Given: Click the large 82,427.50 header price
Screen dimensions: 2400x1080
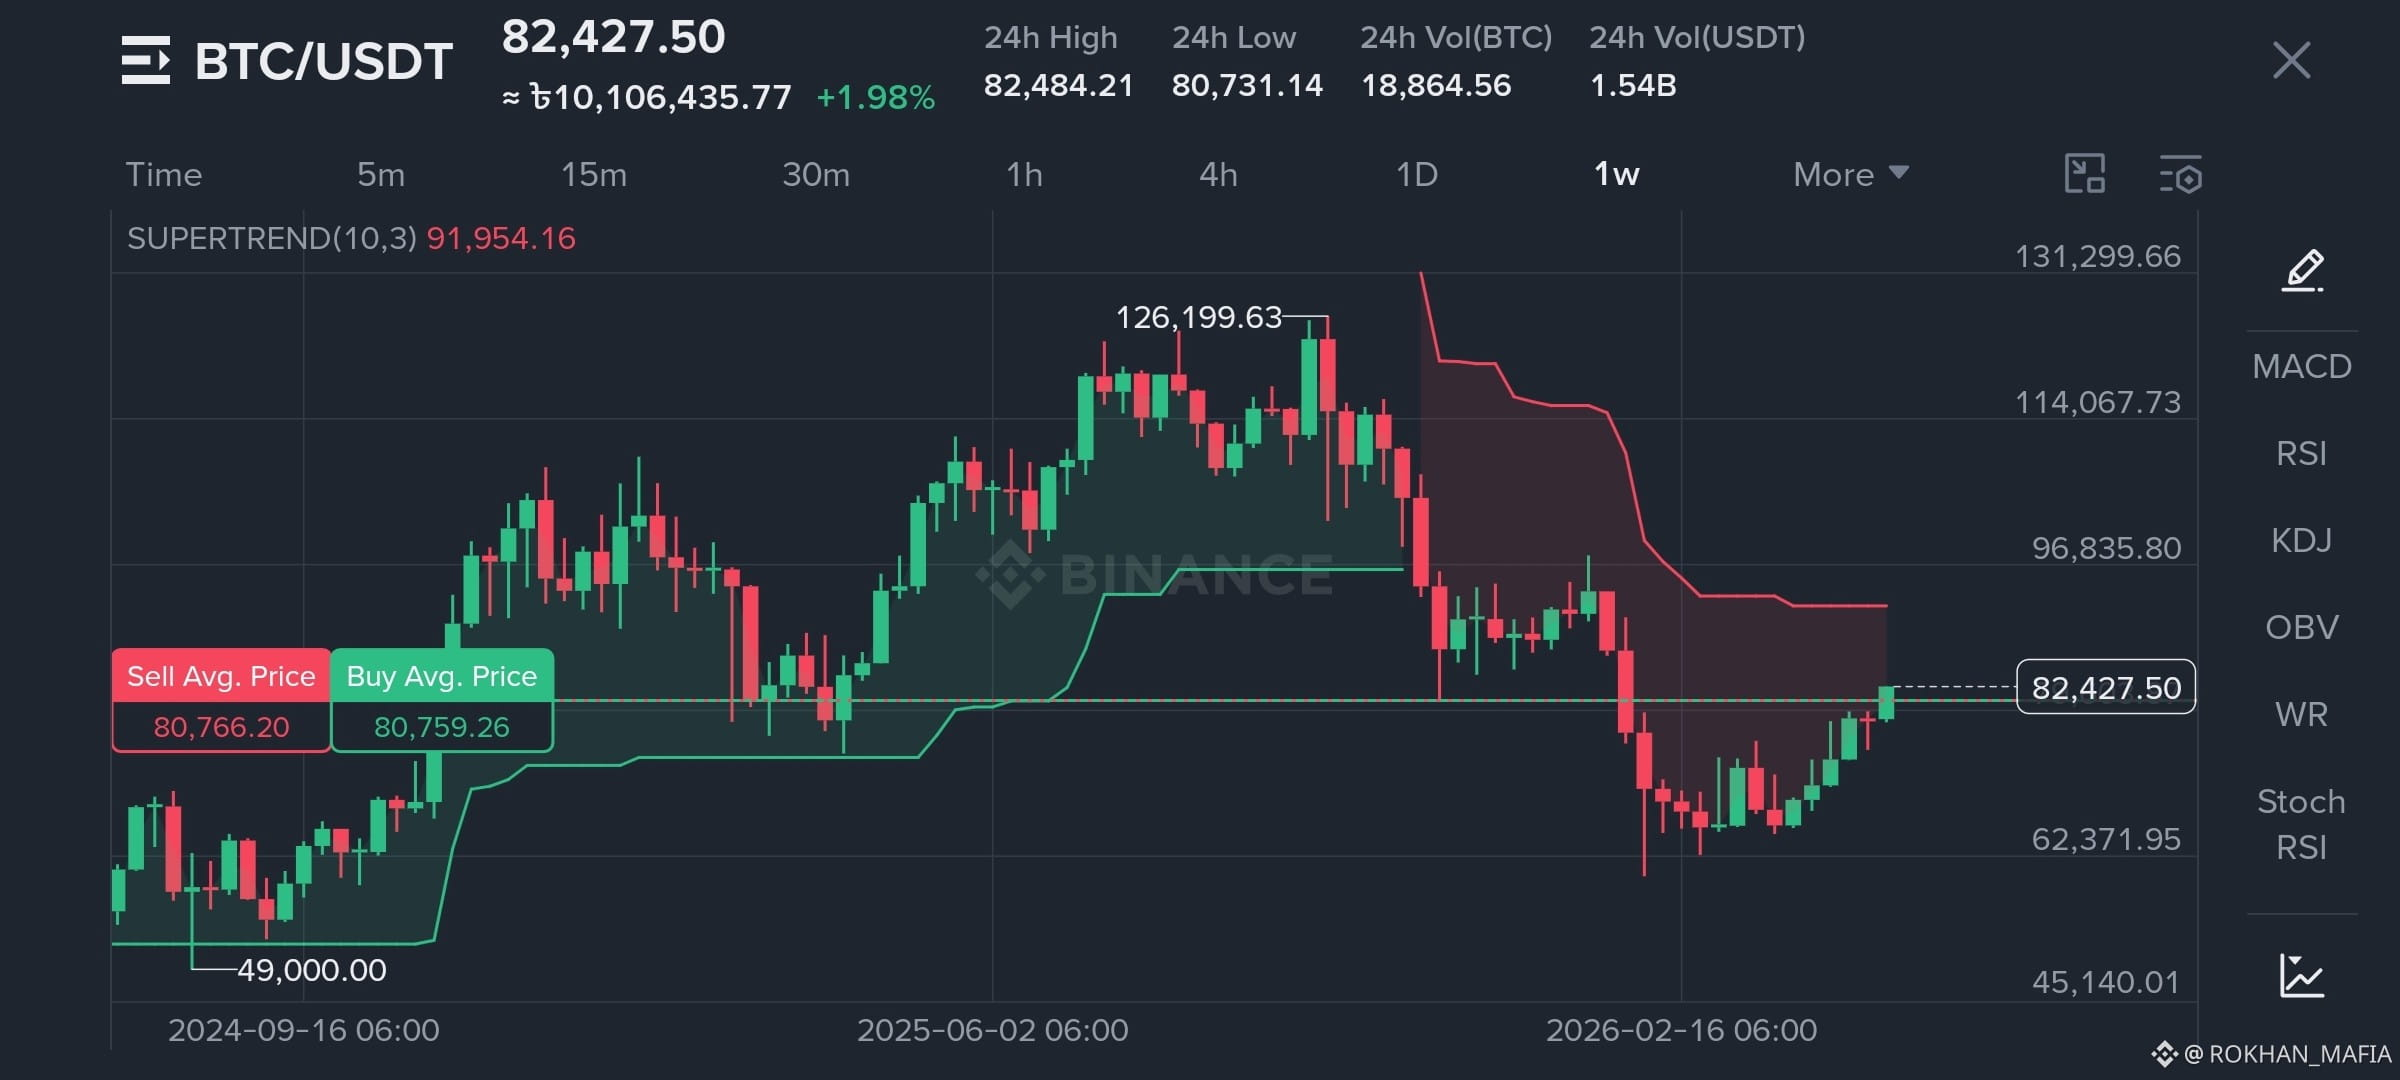Looking at the screenshot, I should coord(613,38).
